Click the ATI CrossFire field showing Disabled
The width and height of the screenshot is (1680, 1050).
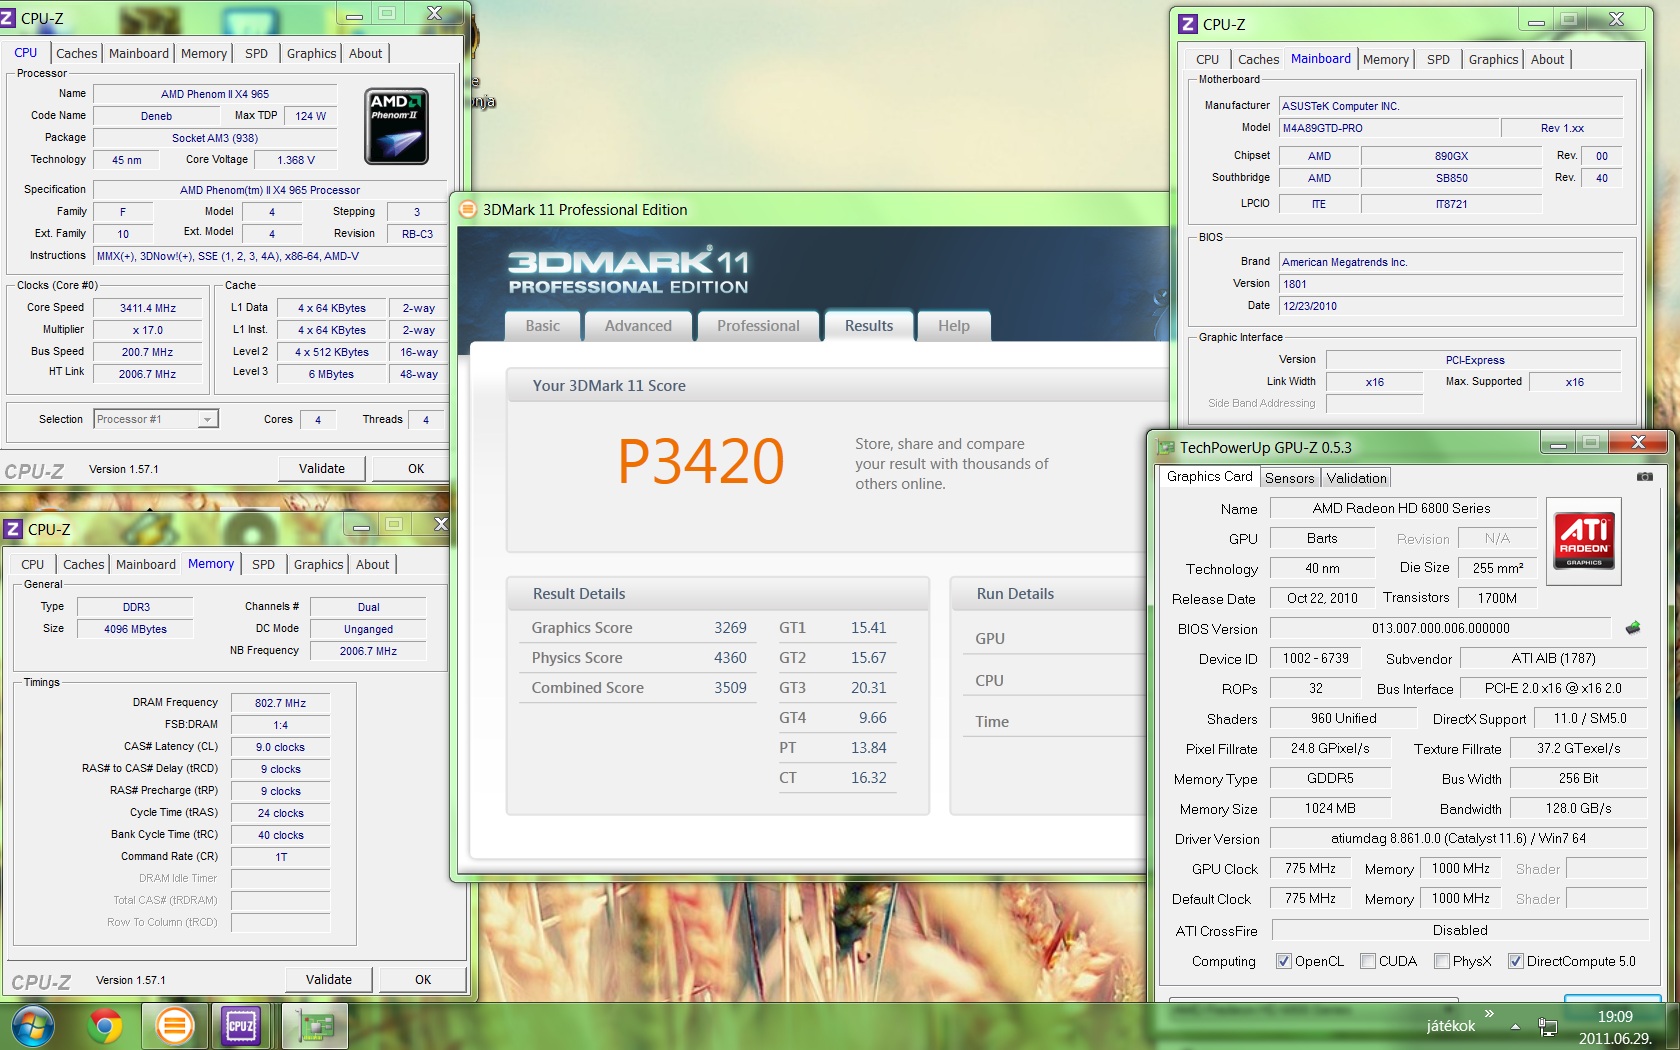tap(1460, 930)
